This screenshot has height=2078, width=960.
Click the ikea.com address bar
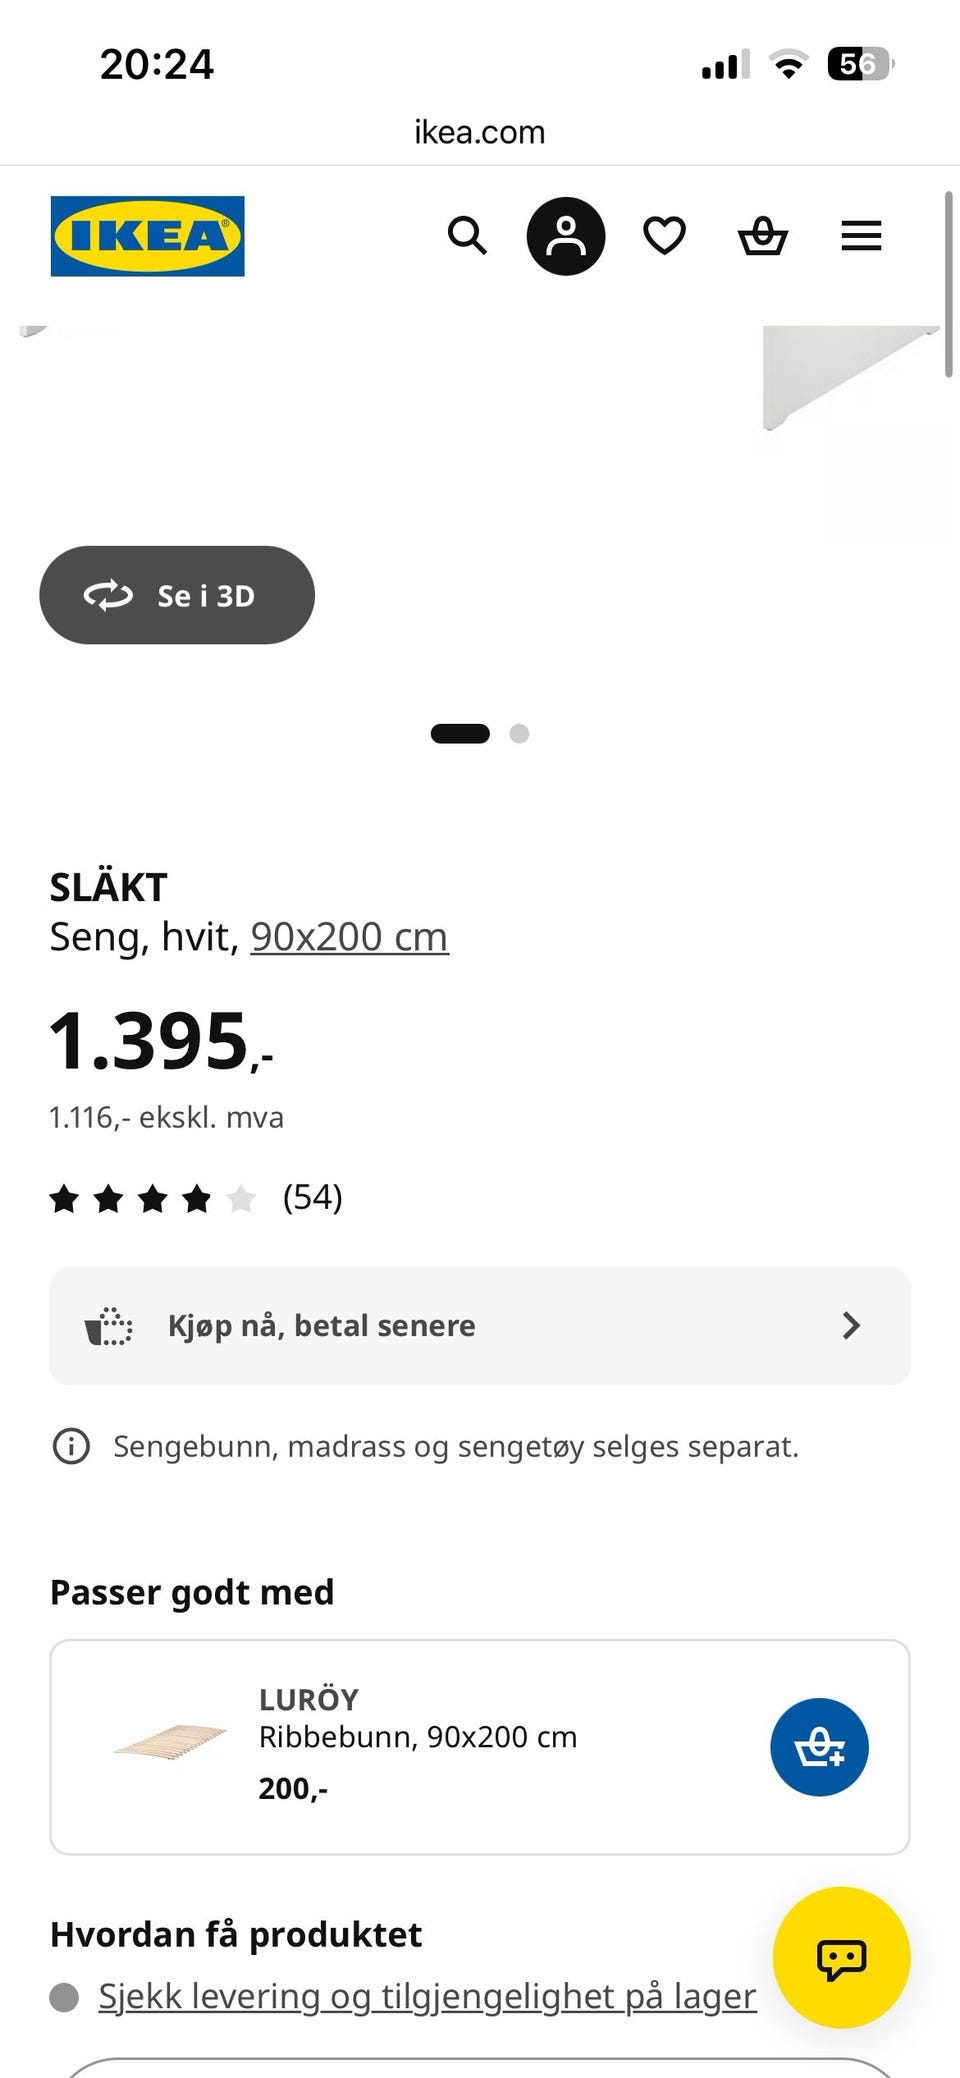pos(480,132)
